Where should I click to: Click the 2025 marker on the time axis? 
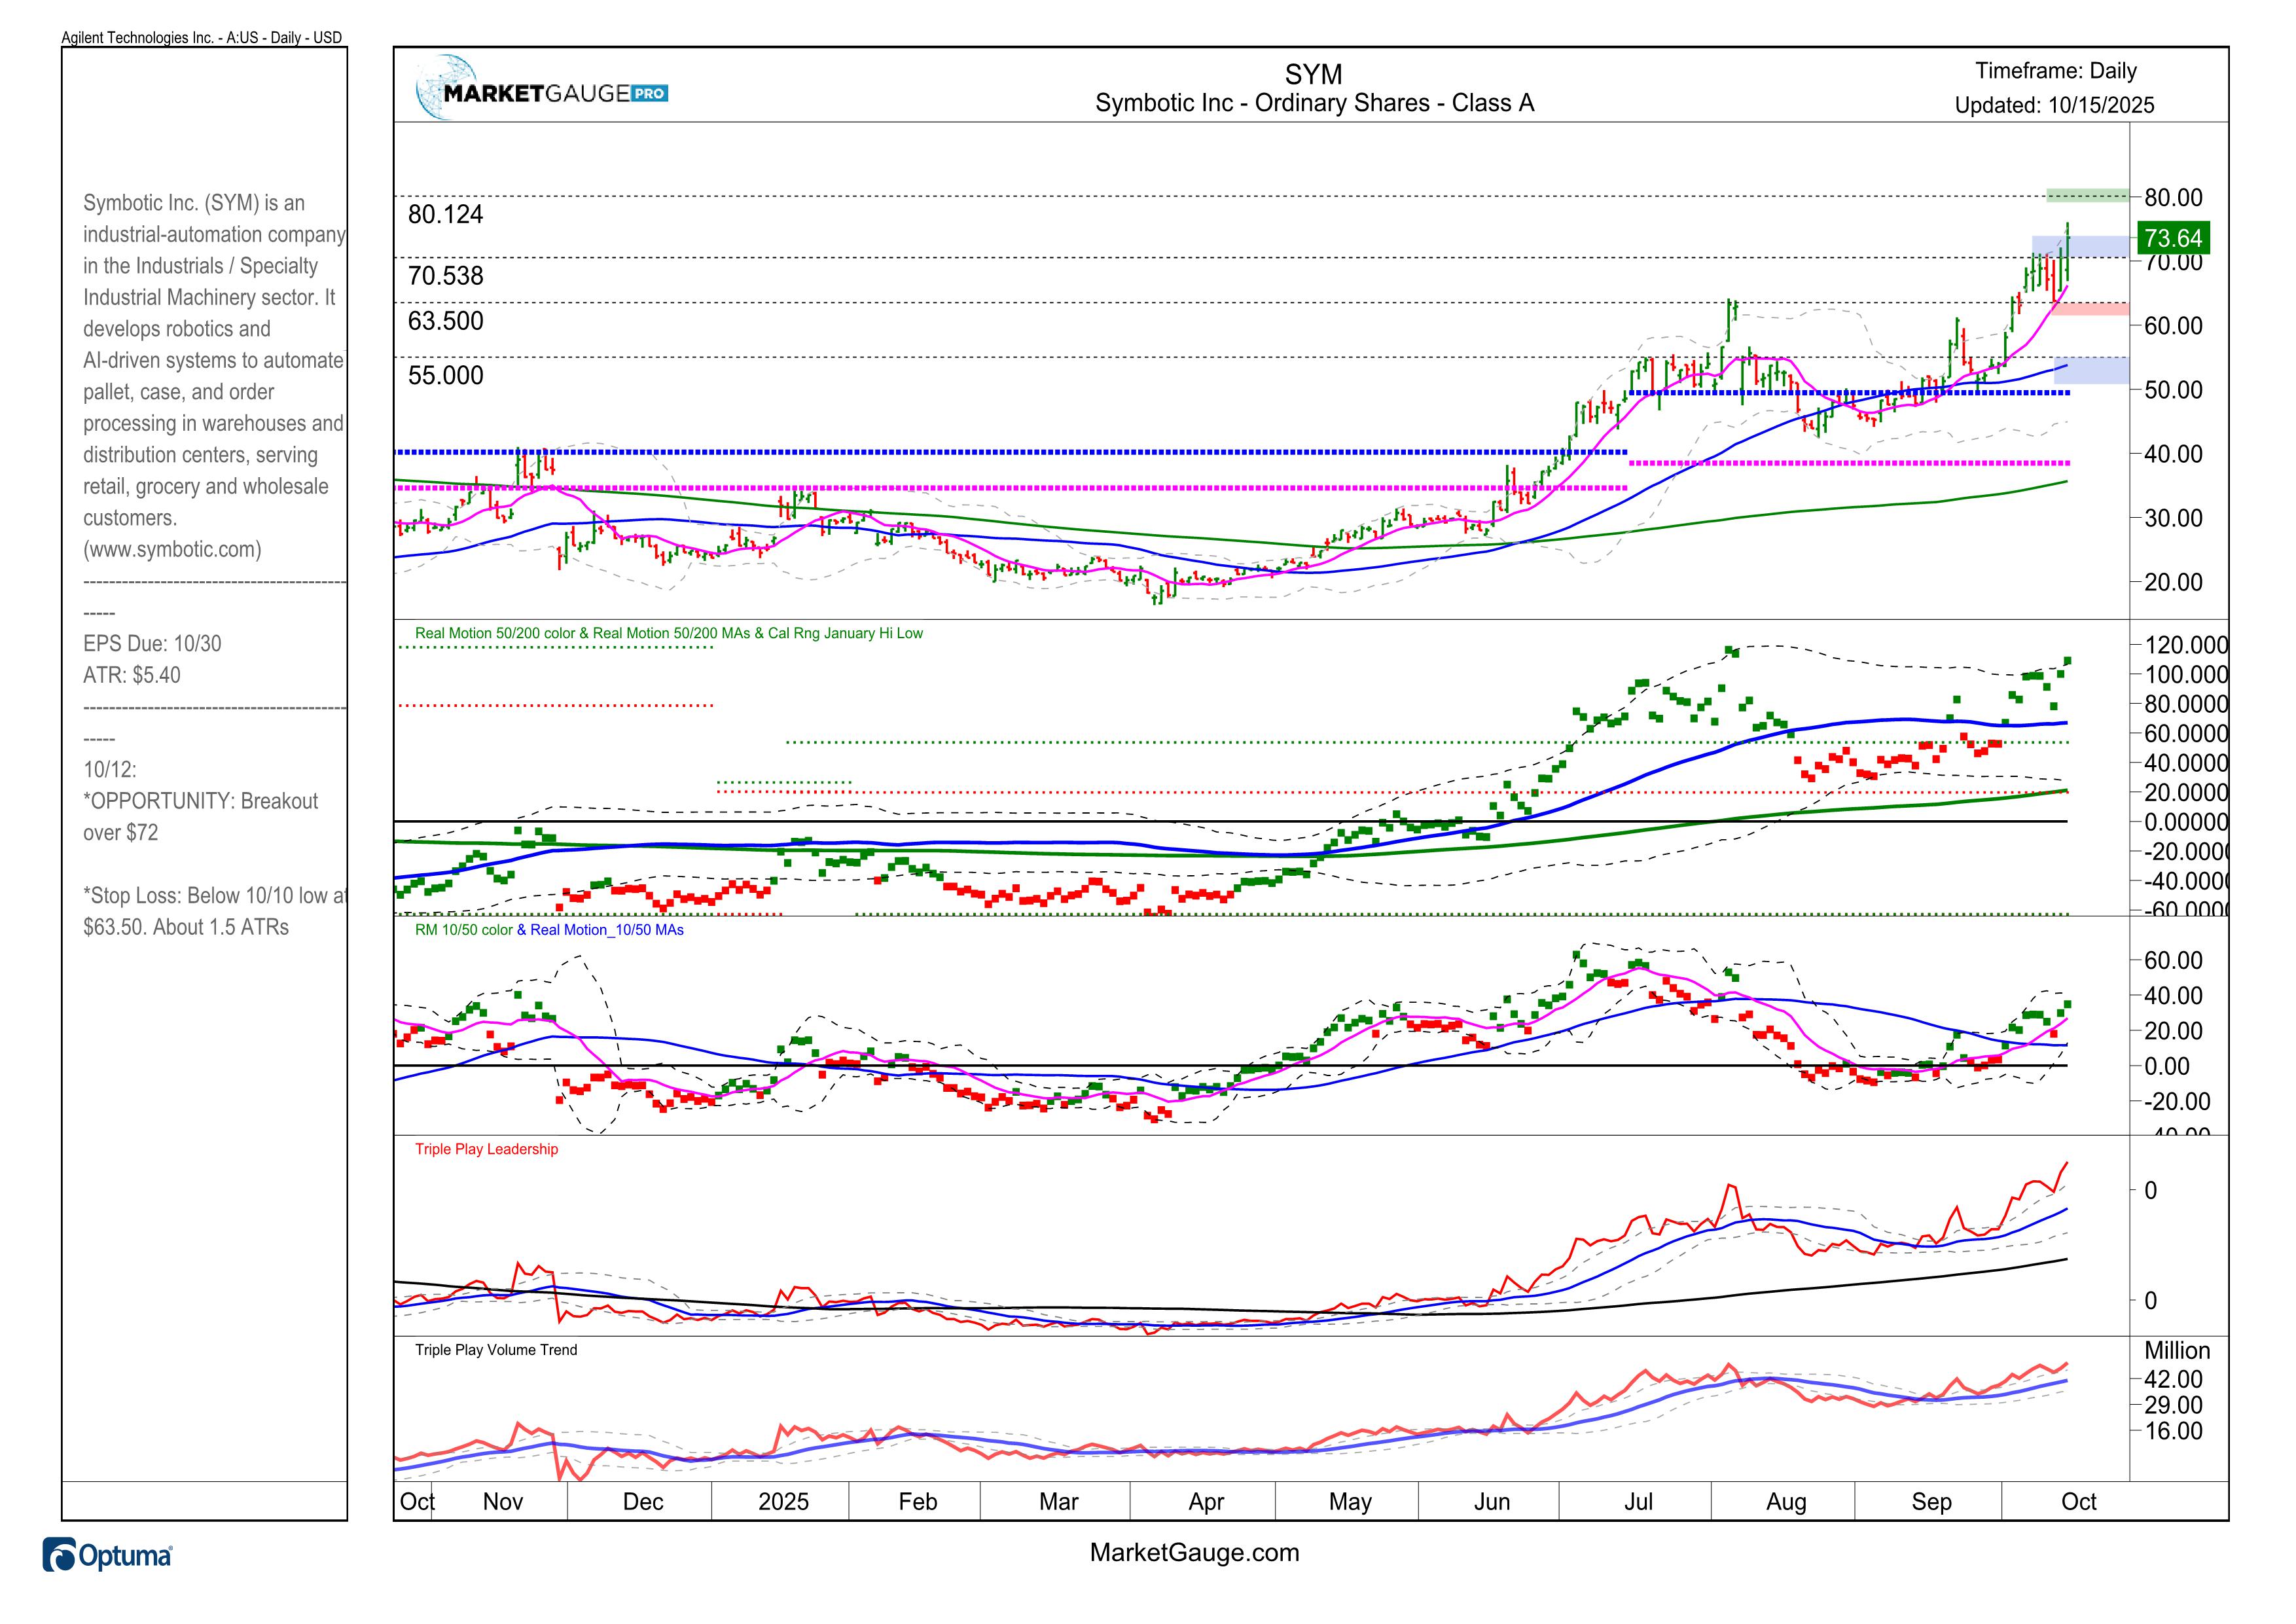(783, 1501)
